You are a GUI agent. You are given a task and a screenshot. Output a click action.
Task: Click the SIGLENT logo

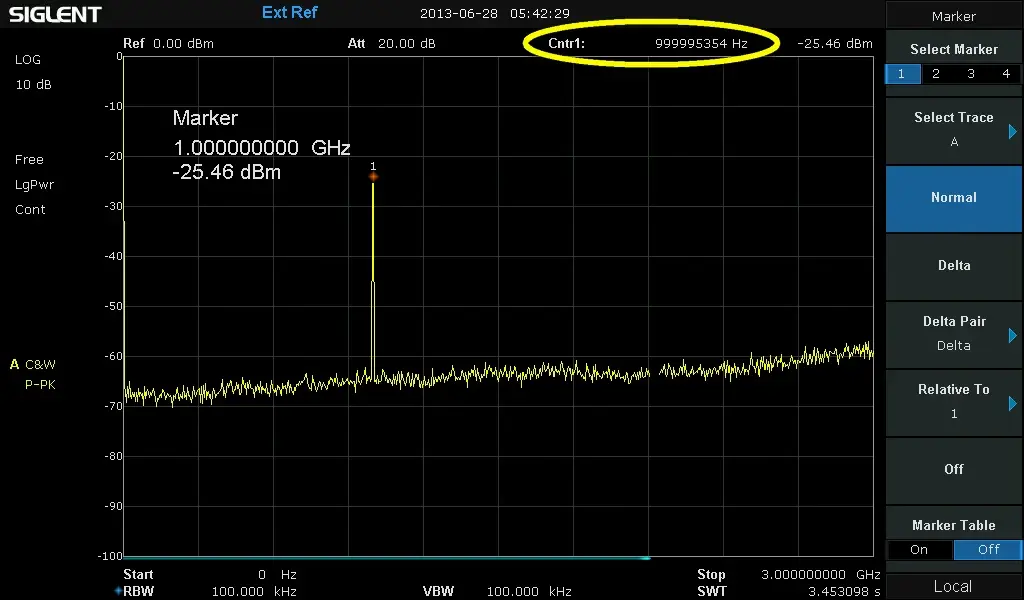55,14
